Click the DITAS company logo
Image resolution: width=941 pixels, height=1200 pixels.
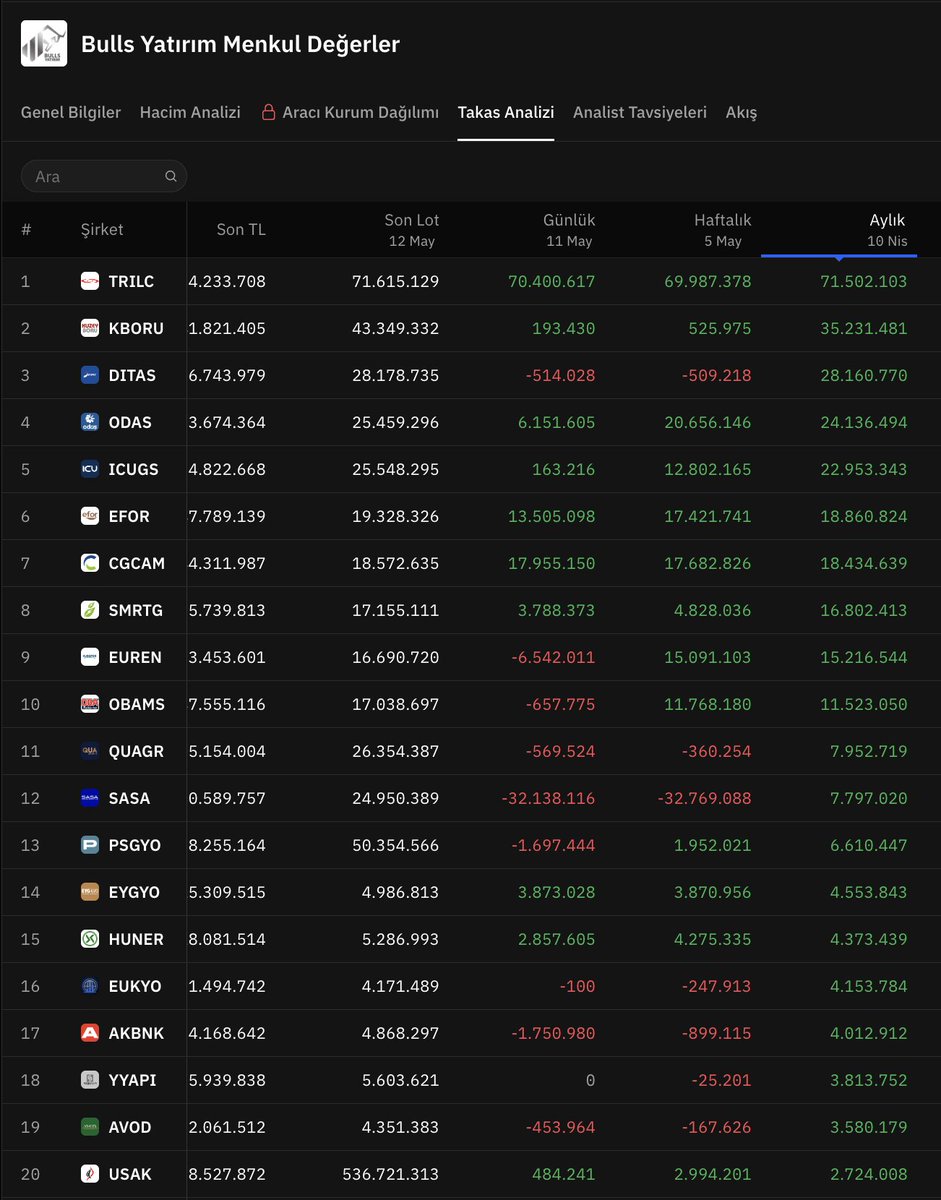90,375
